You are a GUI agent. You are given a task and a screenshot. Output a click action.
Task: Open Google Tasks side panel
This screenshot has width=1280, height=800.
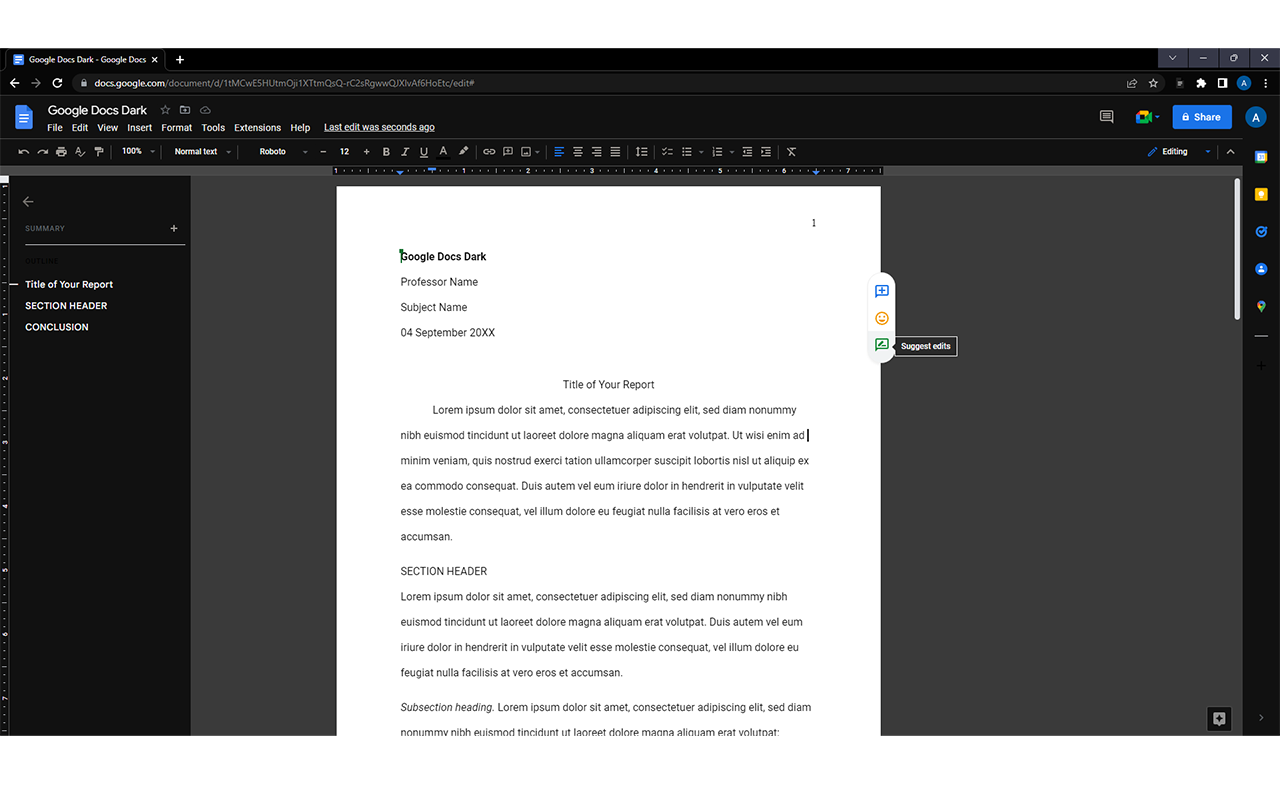(1261, 231)
